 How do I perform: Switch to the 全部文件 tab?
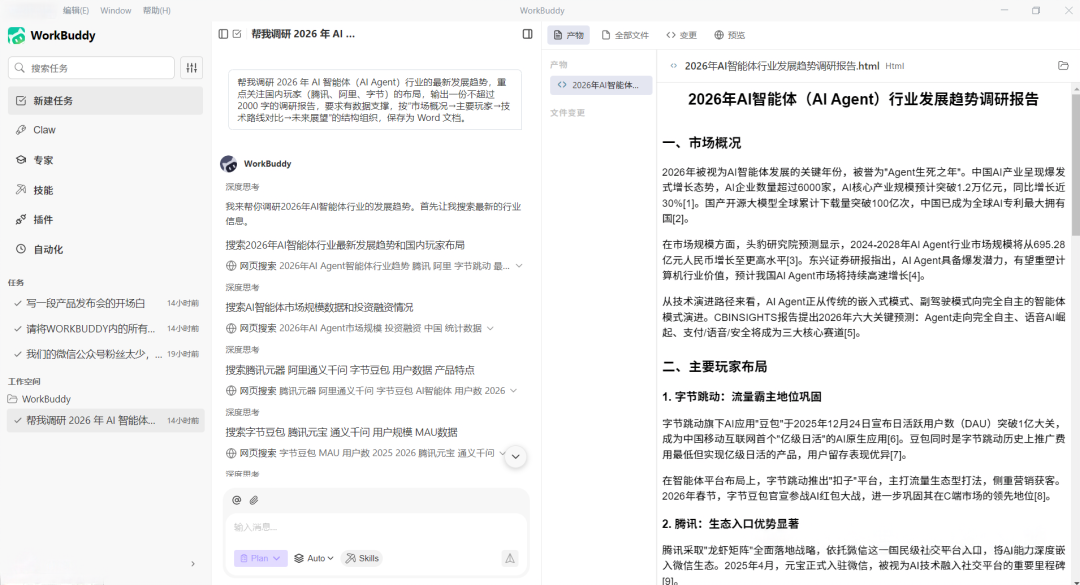(x=625, y=34)
